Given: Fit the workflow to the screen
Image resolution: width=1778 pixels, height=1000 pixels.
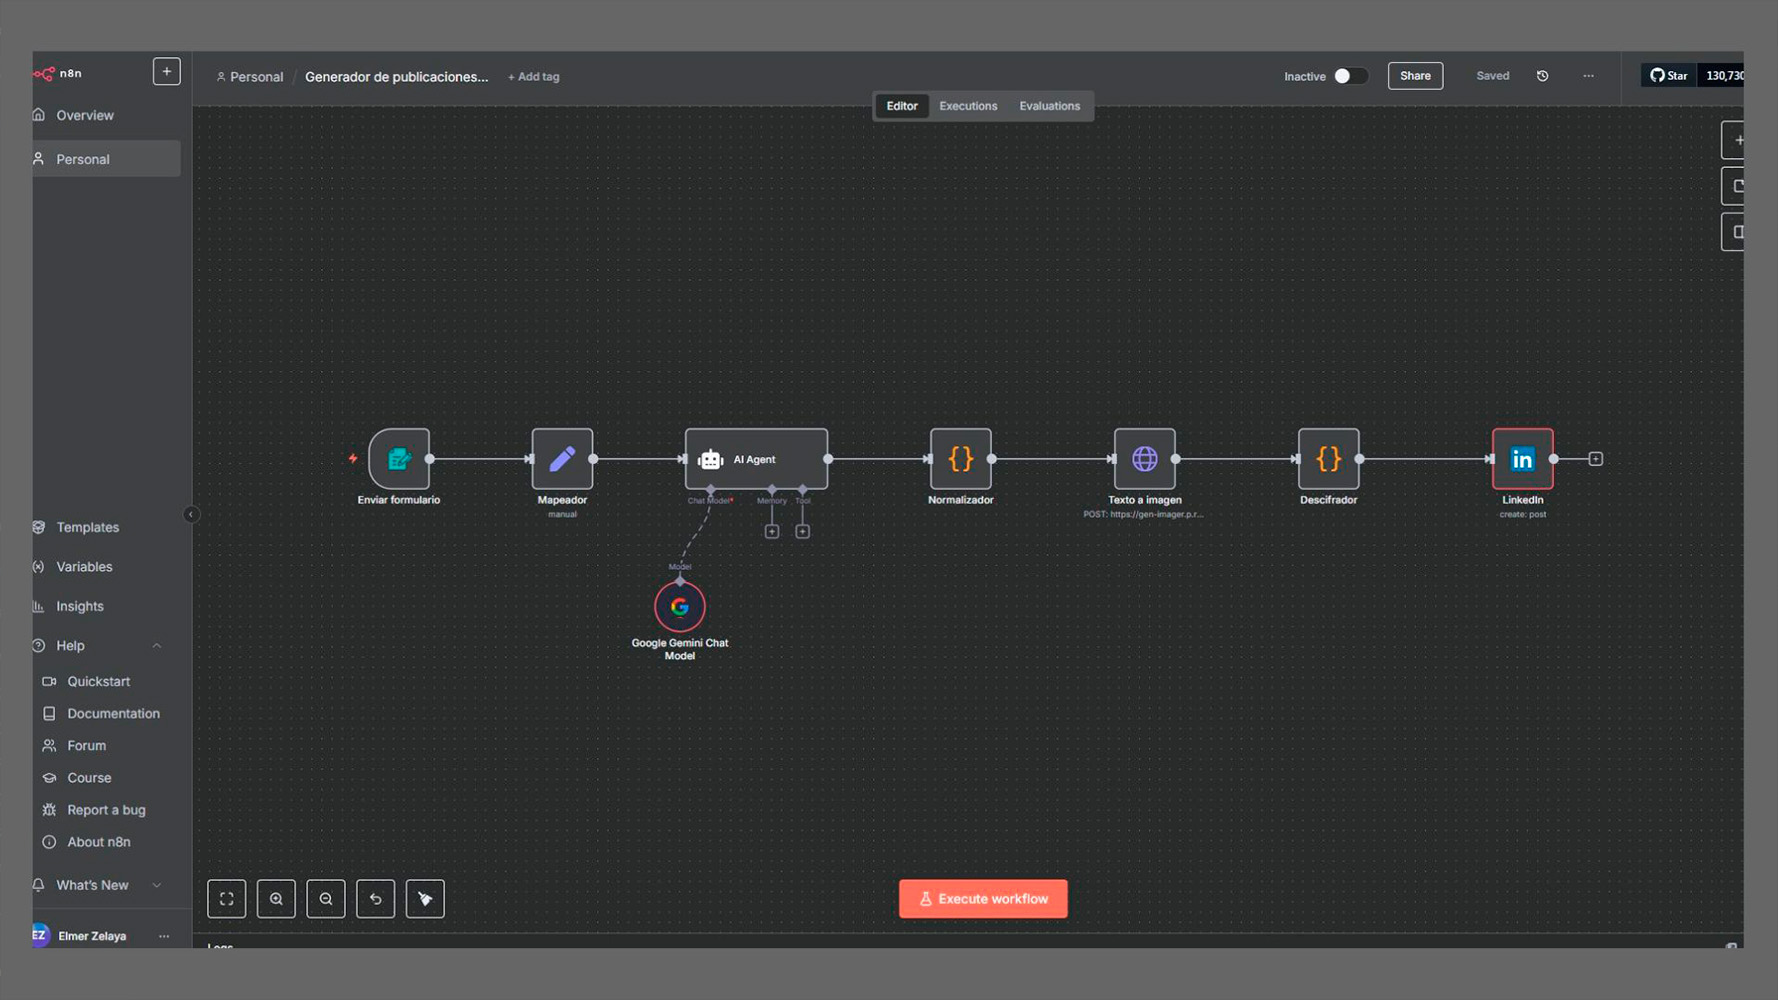Looking at the screenshot, I should click(227, 898).
